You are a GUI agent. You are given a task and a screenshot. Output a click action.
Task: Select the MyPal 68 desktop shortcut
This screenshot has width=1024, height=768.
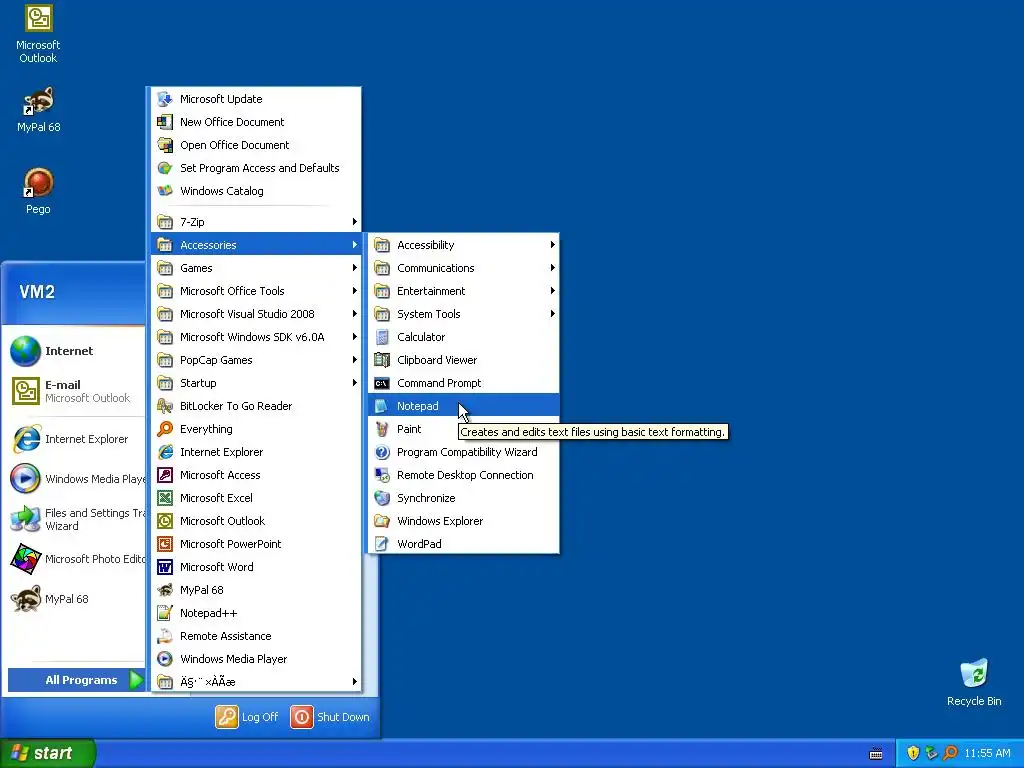pyautogui.click(x=39, y=110)
